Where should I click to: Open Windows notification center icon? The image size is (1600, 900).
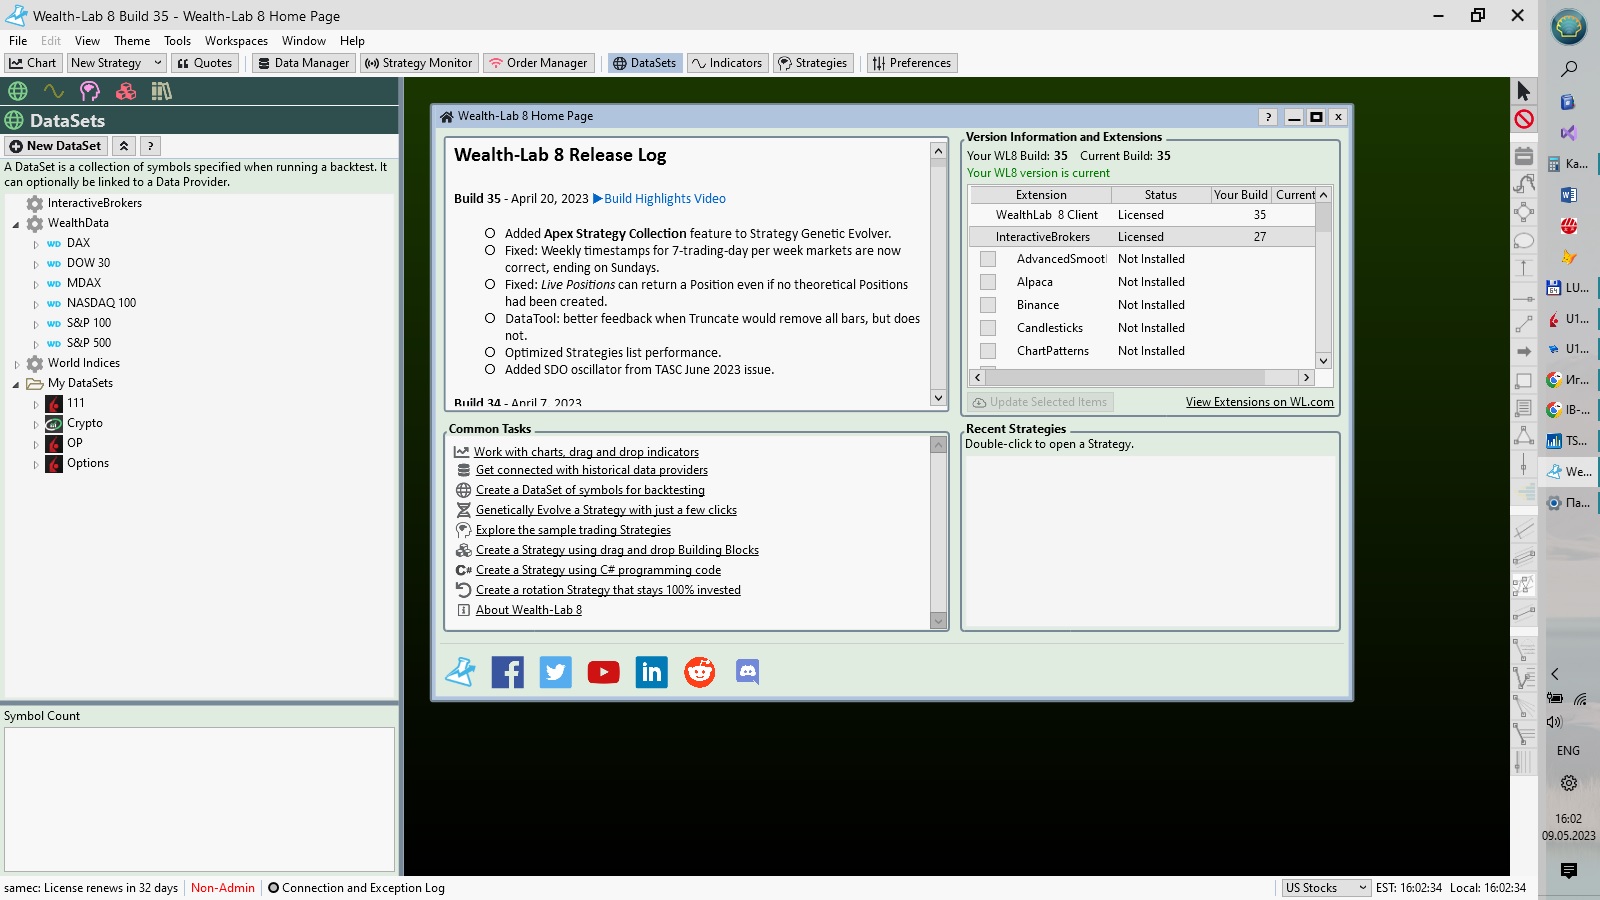click(1569, 870)
